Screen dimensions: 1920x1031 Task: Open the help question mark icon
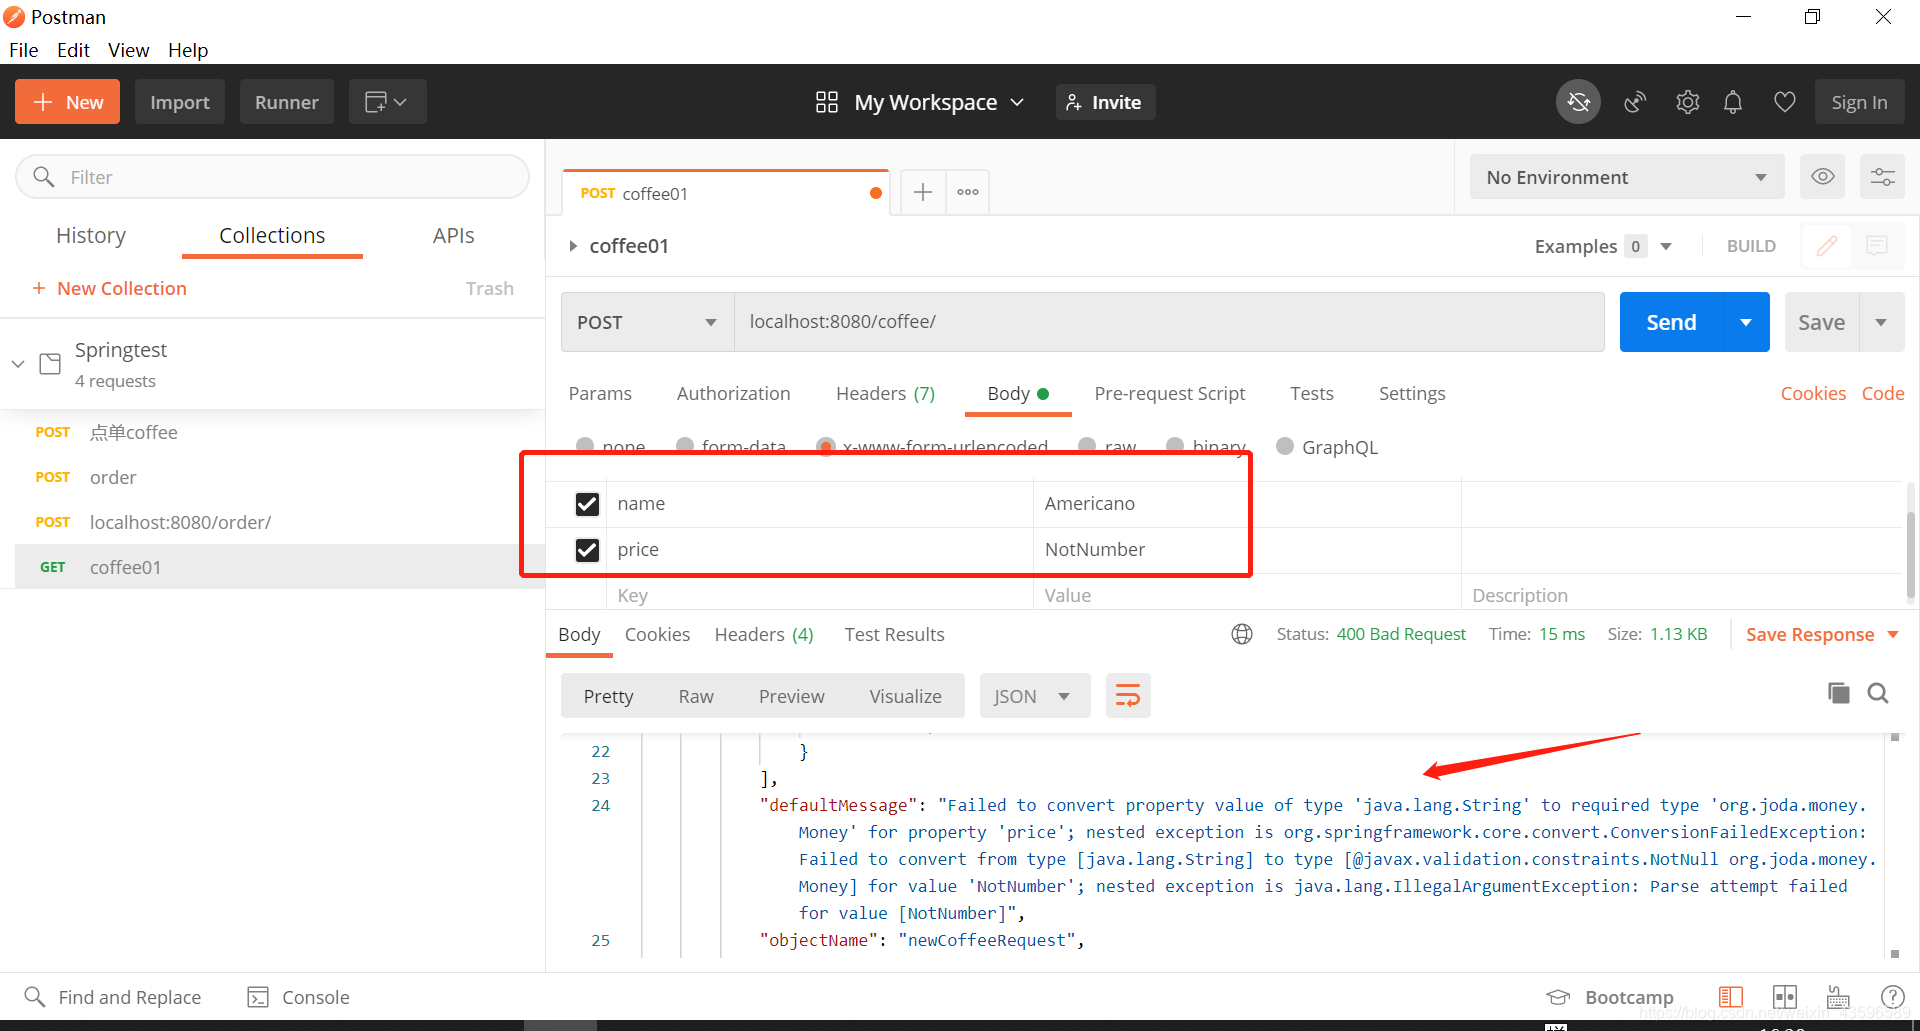(x=1892, y=997)
